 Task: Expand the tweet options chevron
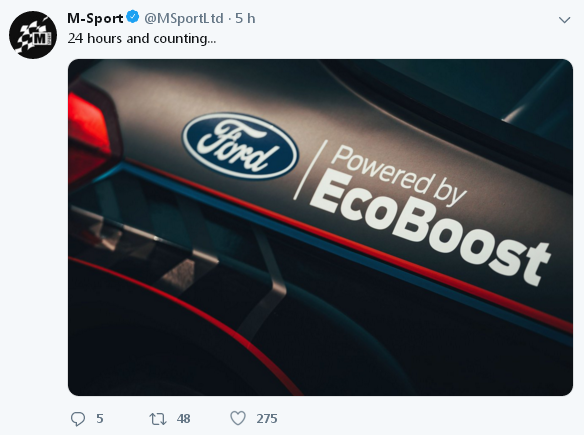click(565, 20)
